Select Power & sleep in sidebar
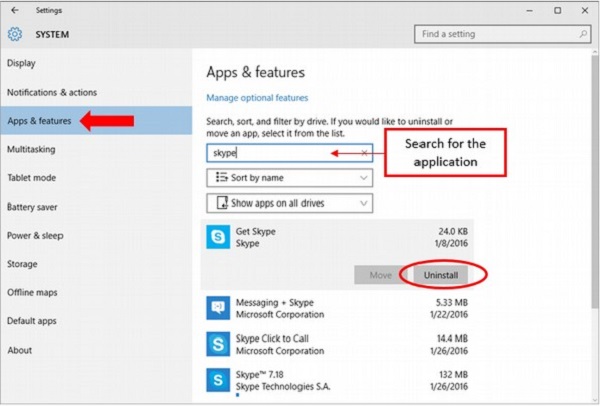Image resolution: width=600 pixels, height=406 pixels. 36,237
